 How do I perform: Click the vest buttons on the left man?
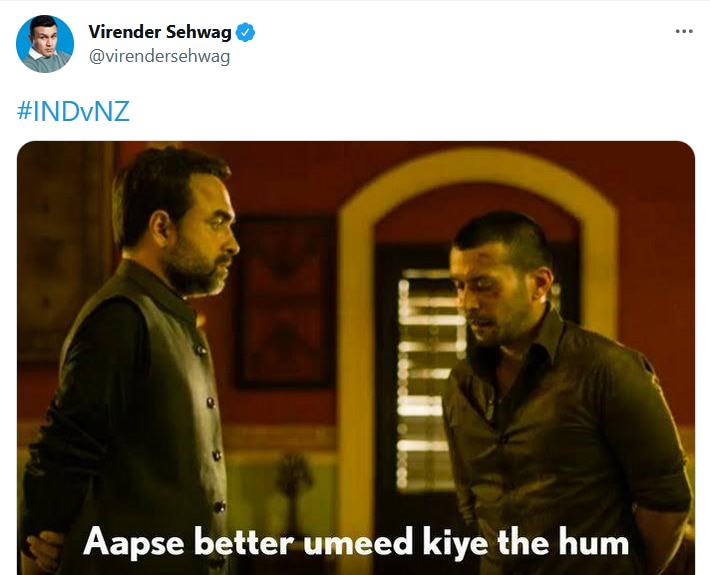(x=212, y=428)
